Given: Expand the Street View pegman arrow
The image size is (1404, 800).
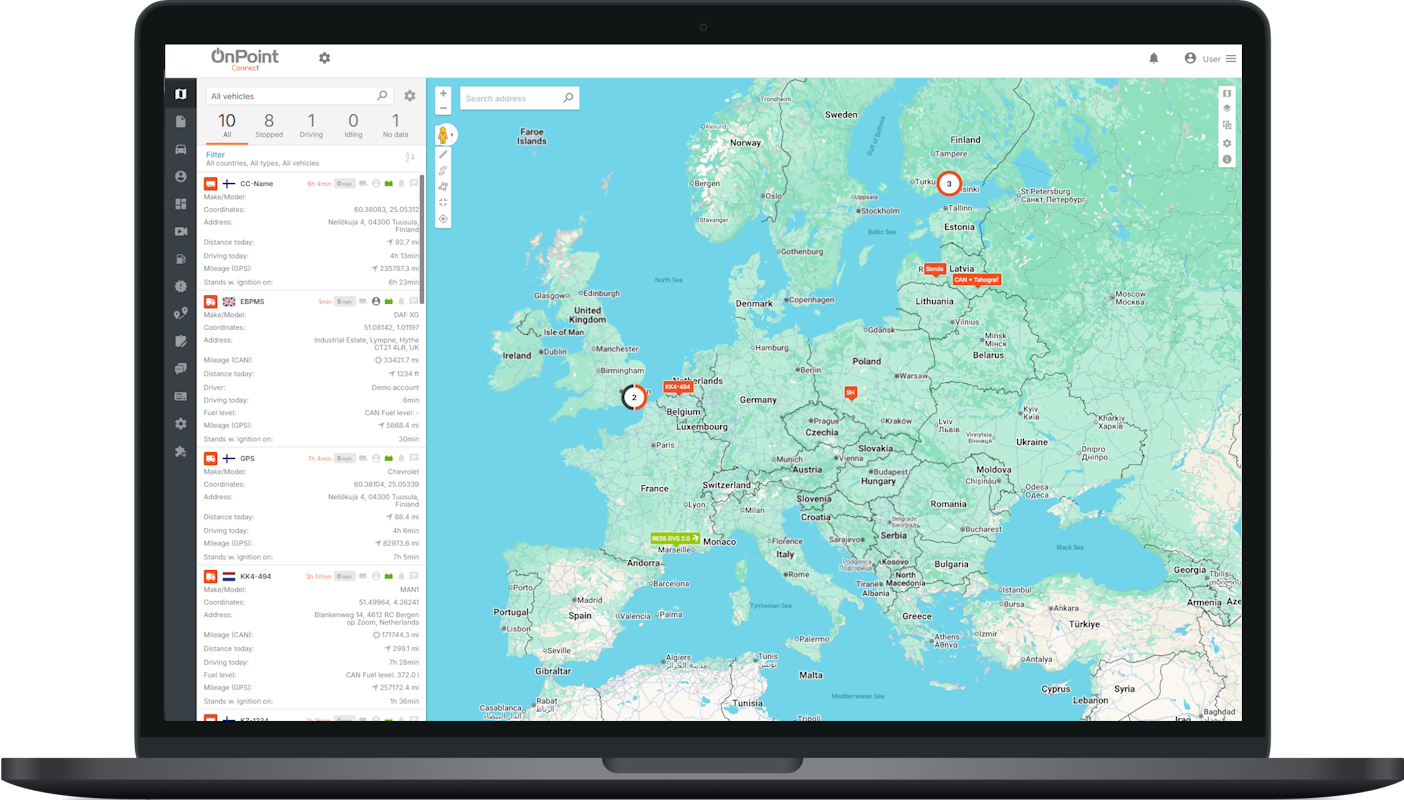Looking at the screenshot, I should click(x=453, y=134).
